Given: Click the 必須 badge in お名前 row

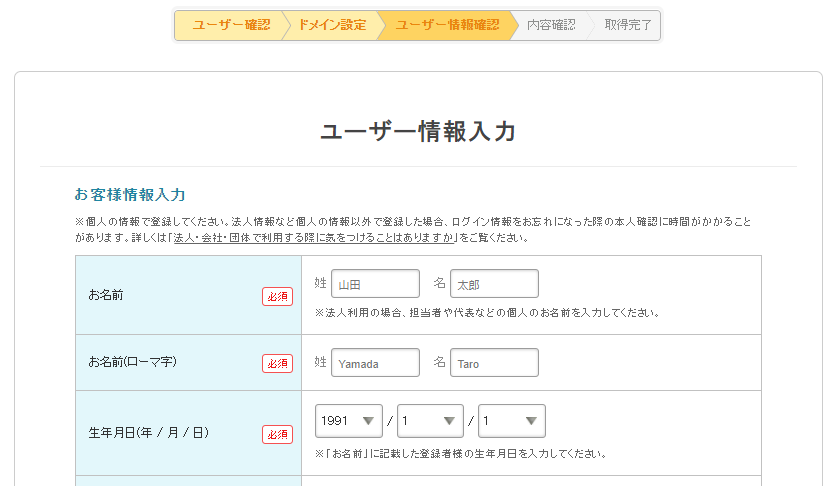Looking at the screenshot, I should pyautogui.click(x=277, y=296).
